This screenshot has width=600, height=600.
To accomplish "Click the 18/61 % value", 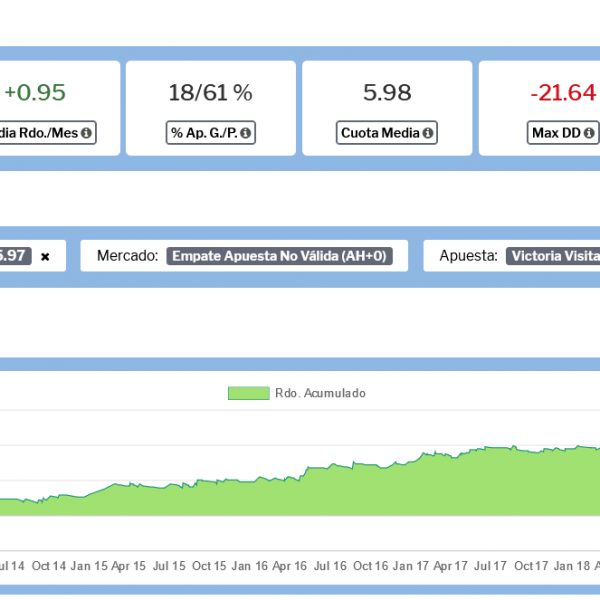I will tap(210, 93).
